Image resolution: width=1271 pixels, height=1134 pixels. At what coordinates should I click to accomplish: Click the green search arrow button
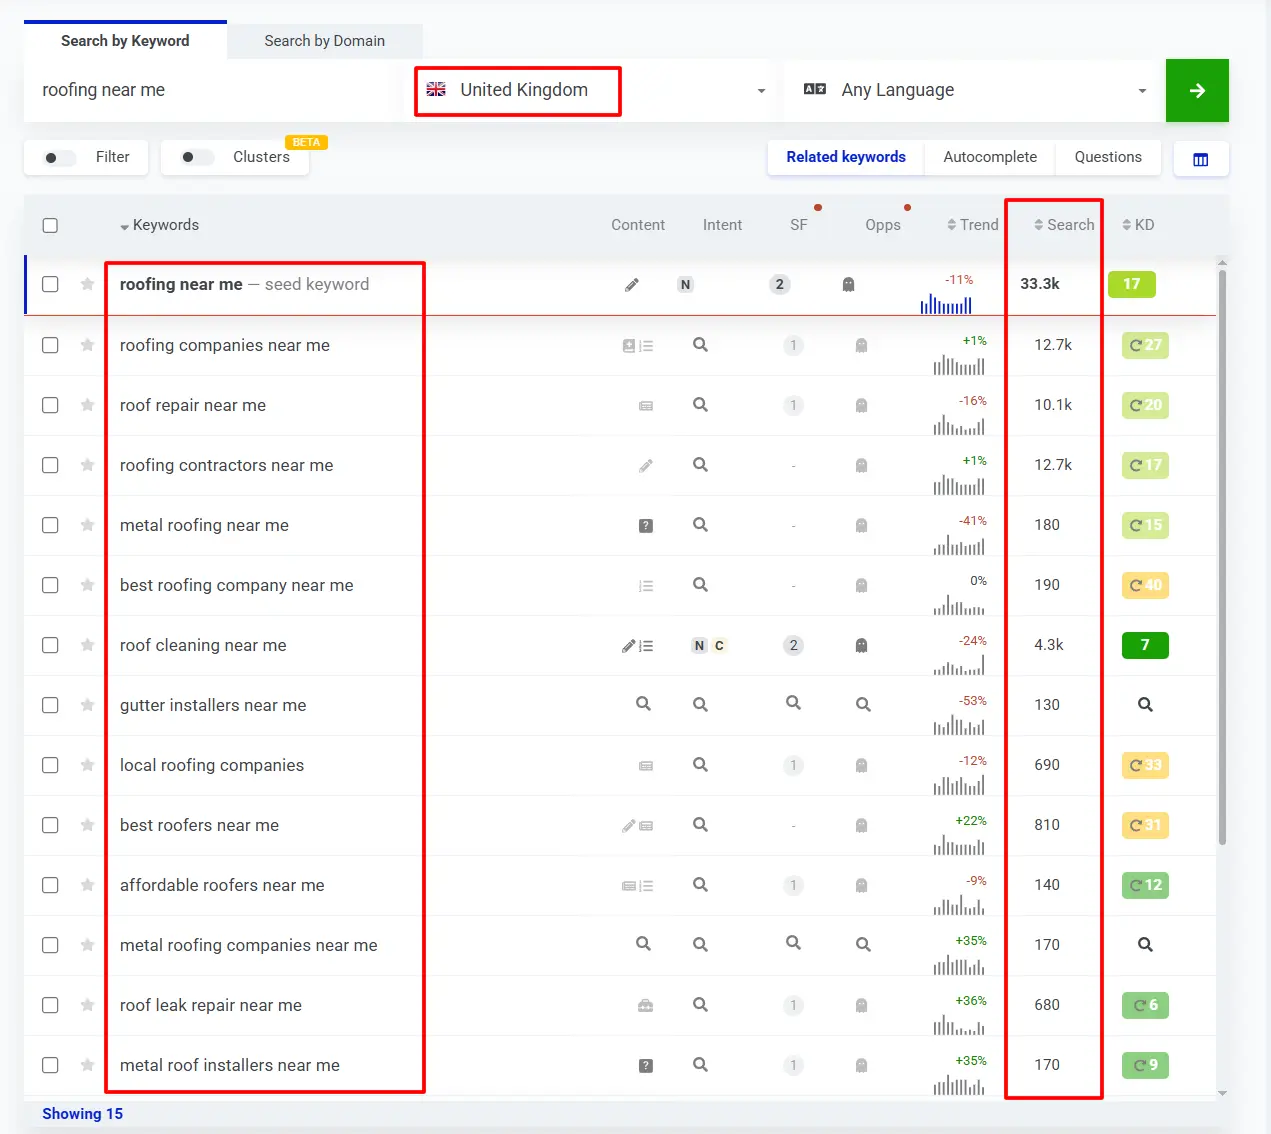click(1196, 91)
